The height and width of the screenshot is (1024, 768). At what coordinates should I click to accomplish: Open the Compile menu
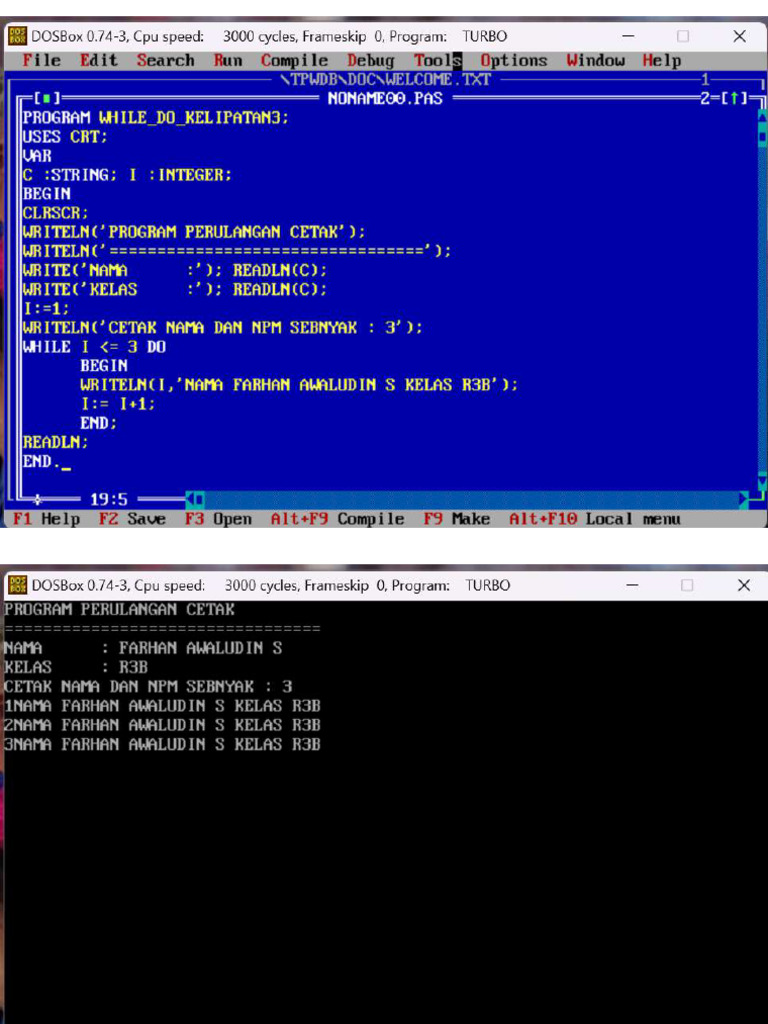(295, 61)
